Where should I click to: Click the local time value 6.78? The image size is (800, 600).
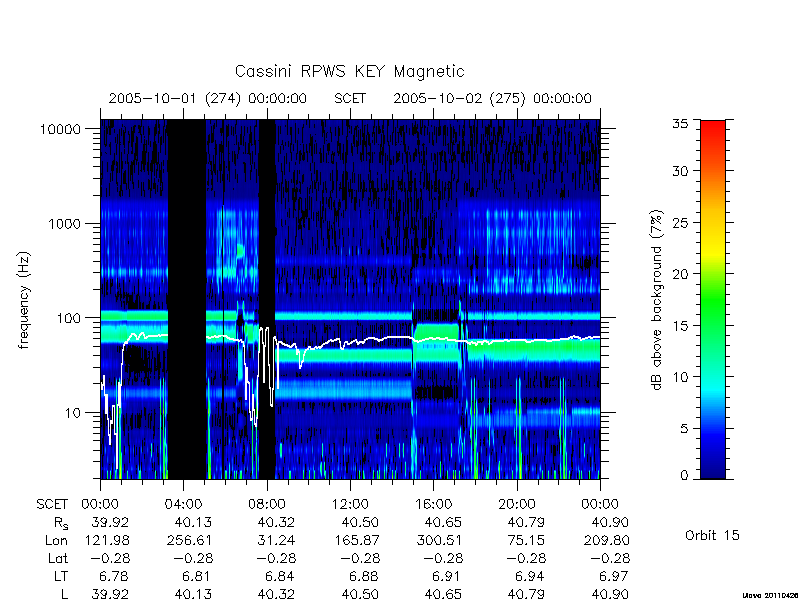coord(112,576)
